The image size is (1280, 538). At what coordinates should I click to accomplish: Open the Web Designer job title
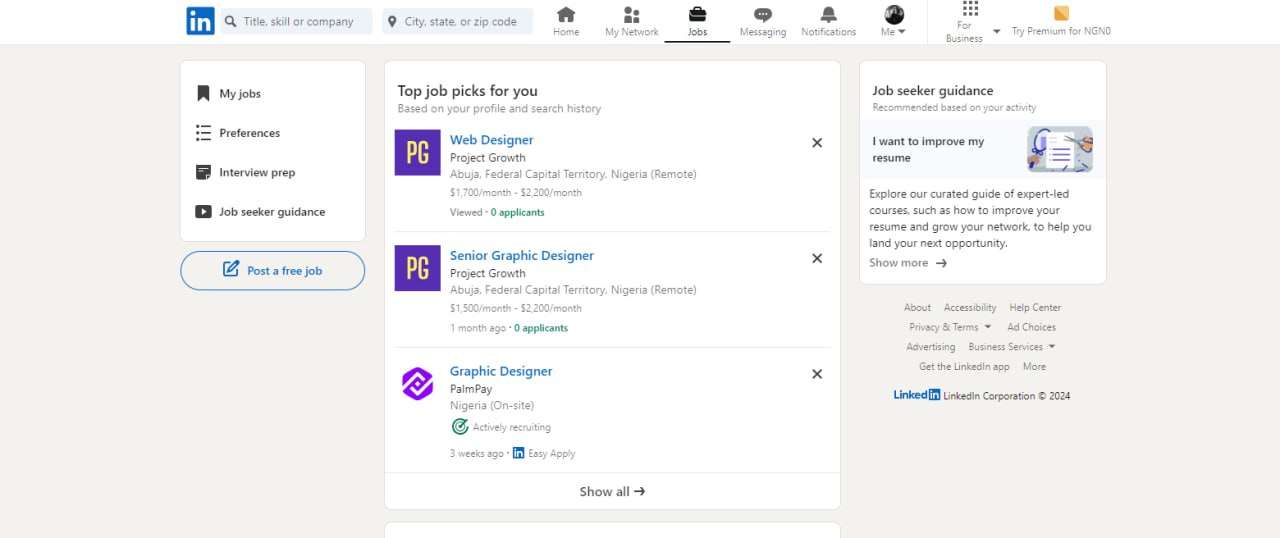[491, 140]
